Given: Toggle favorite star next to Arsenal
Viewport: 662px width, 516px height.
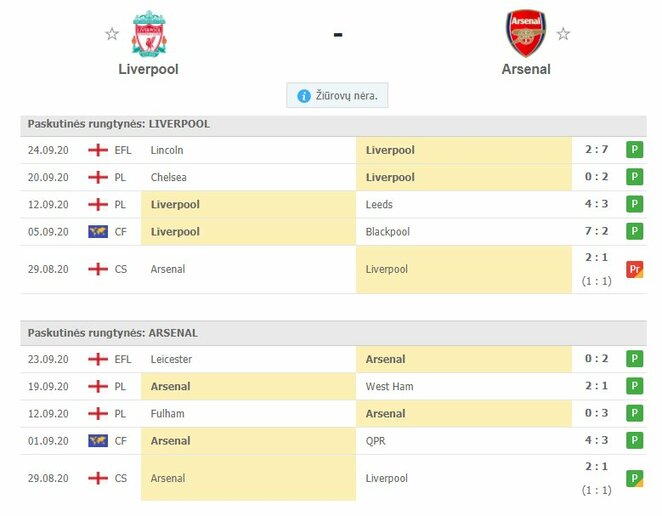Looking at the screenshot, I should pyautogui.click(x=563, y=34).
